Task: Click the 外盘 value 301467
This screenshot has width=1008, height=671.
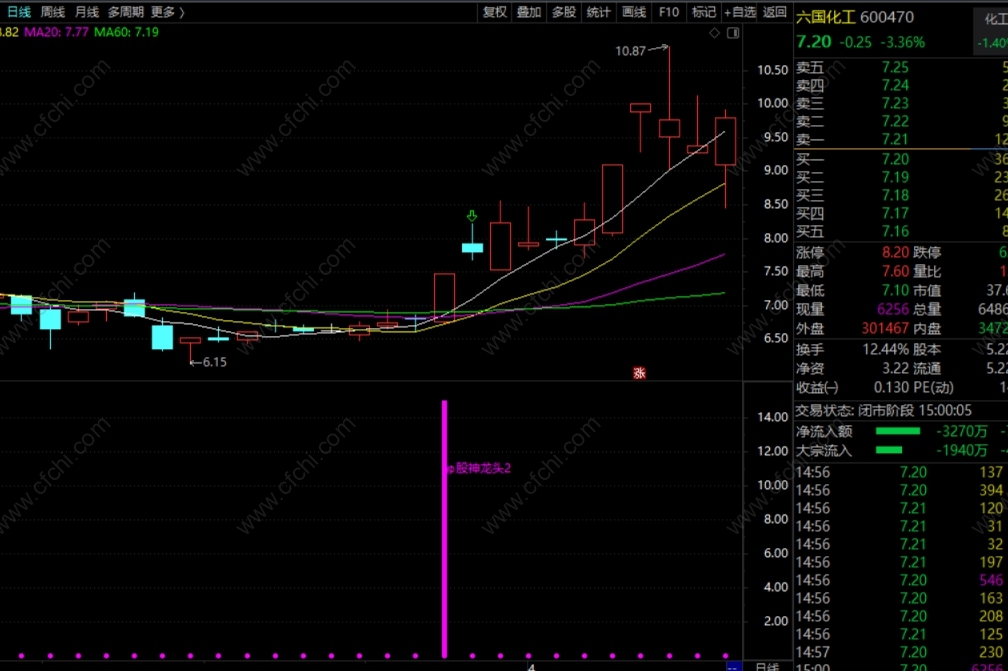Action: click(x=885, y=328)
